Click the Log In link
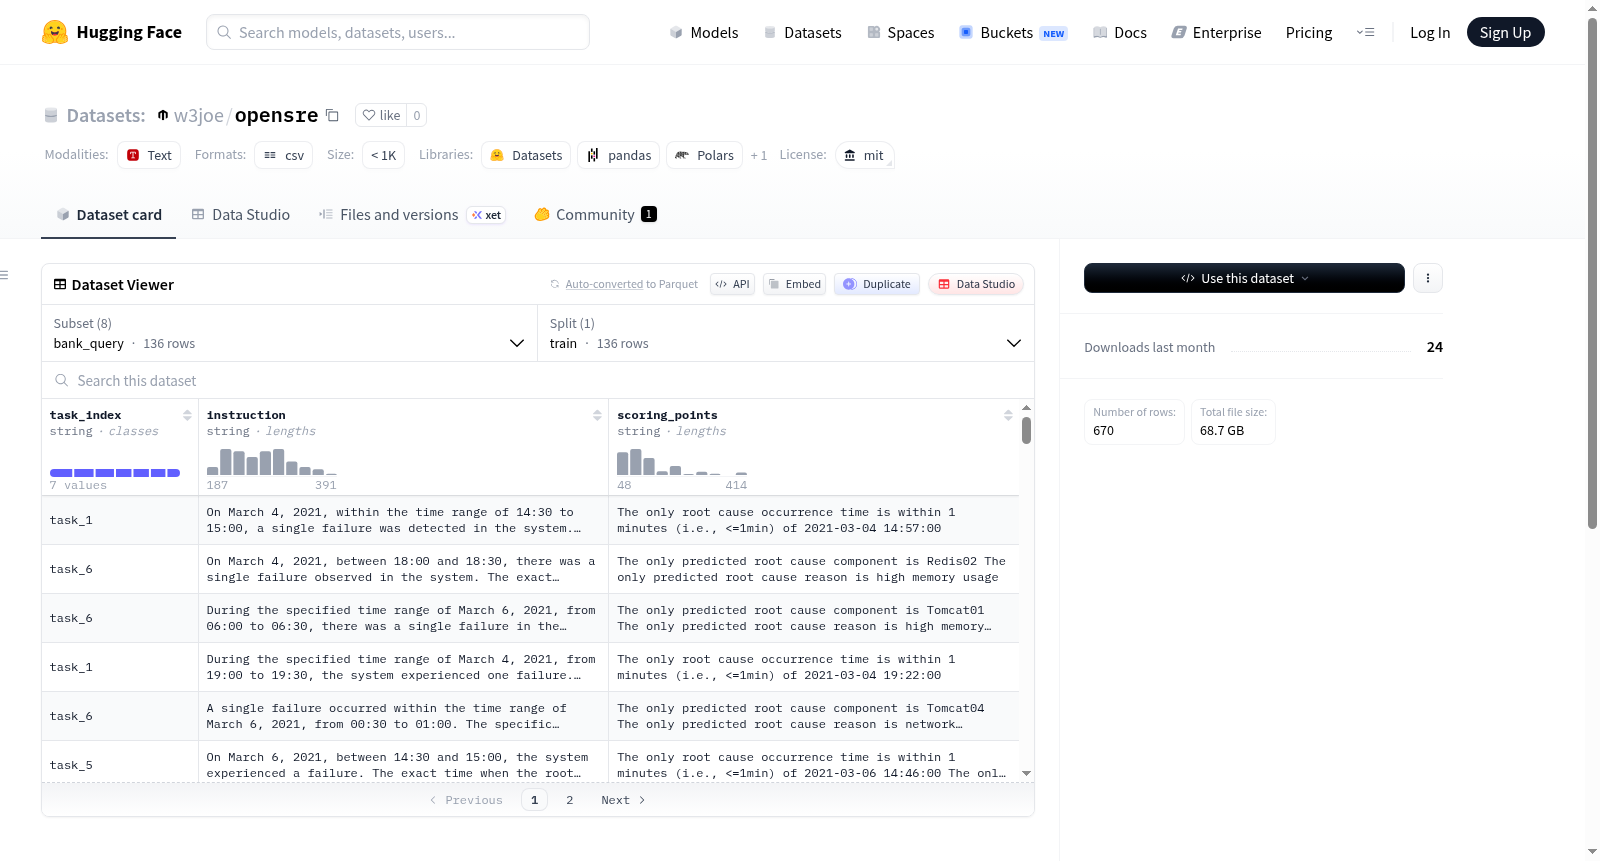Image resolution: width=1600 pixels, height=861 pixels. pos(1430,32)
